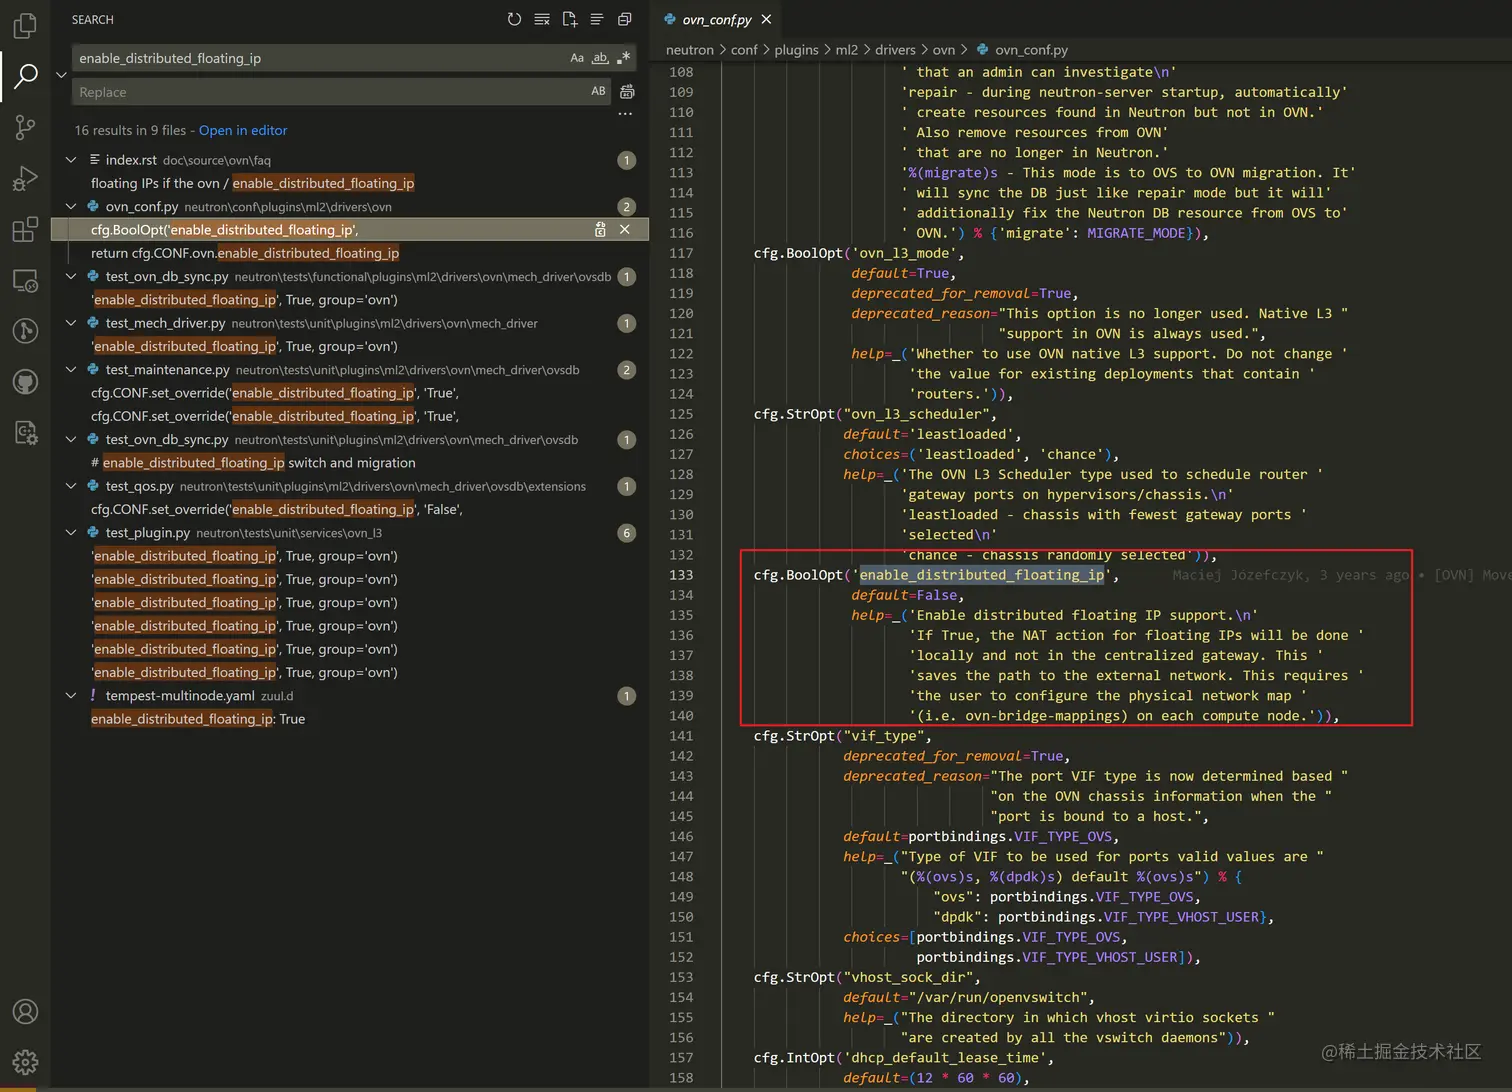1512x1092 pixels.
Task: Collapse all search result files
Action: pos(624,19)
